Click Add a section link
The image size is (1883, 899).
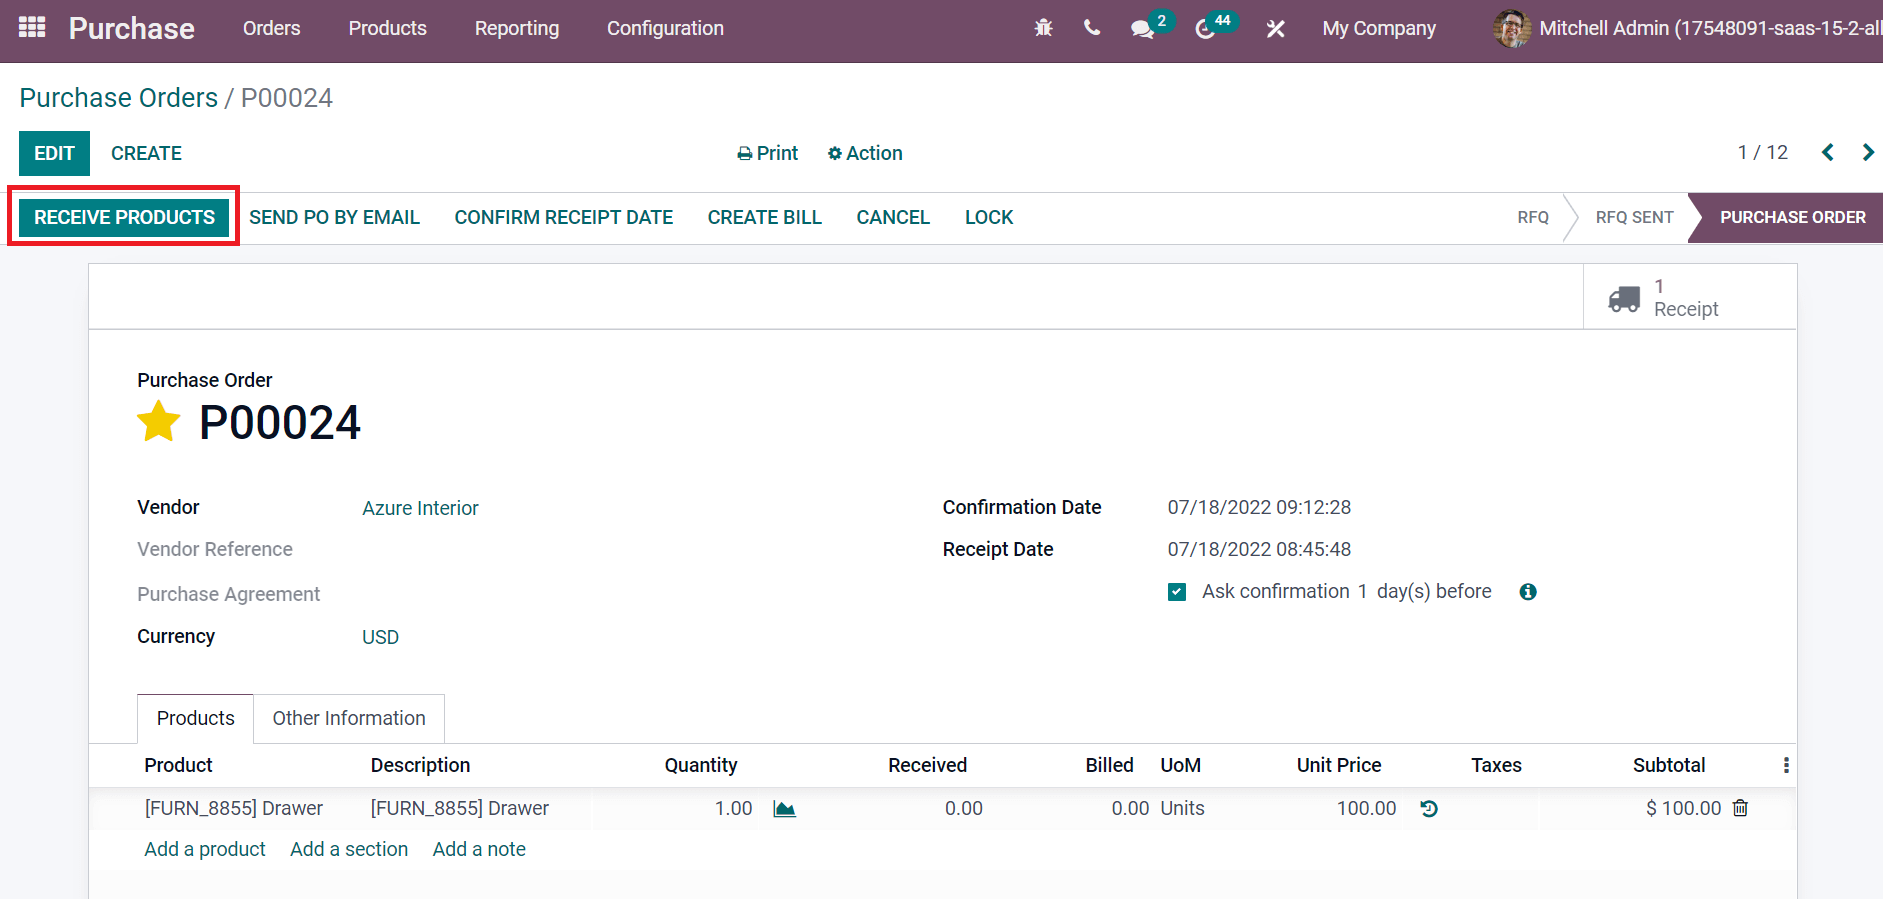tap(349, 849)
